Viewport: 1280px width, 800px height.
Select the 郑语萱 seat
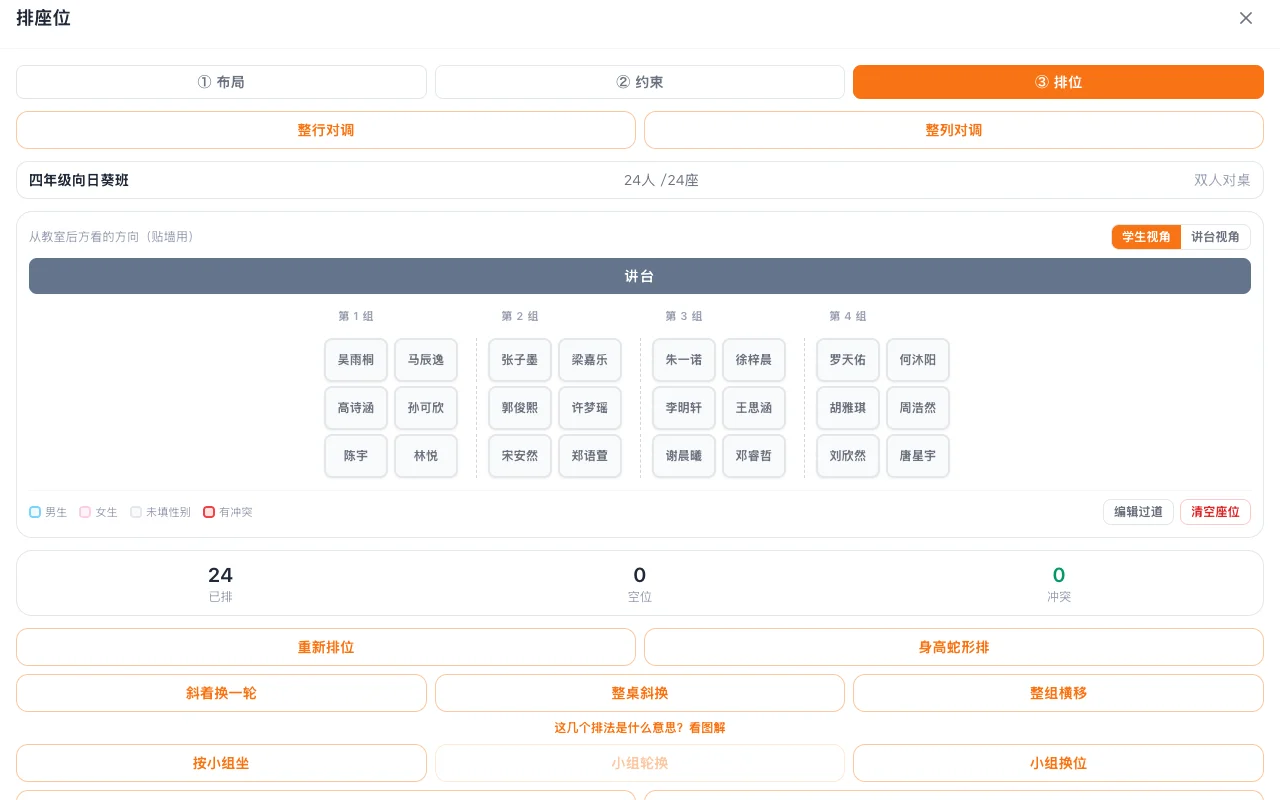(x=590, y=456)
